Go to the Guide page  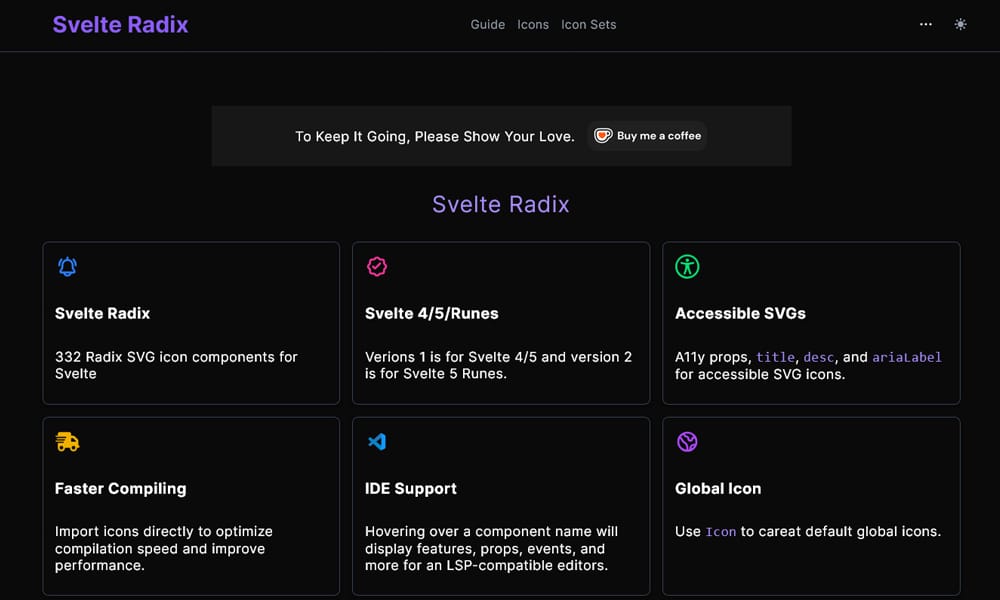(487, 25)
